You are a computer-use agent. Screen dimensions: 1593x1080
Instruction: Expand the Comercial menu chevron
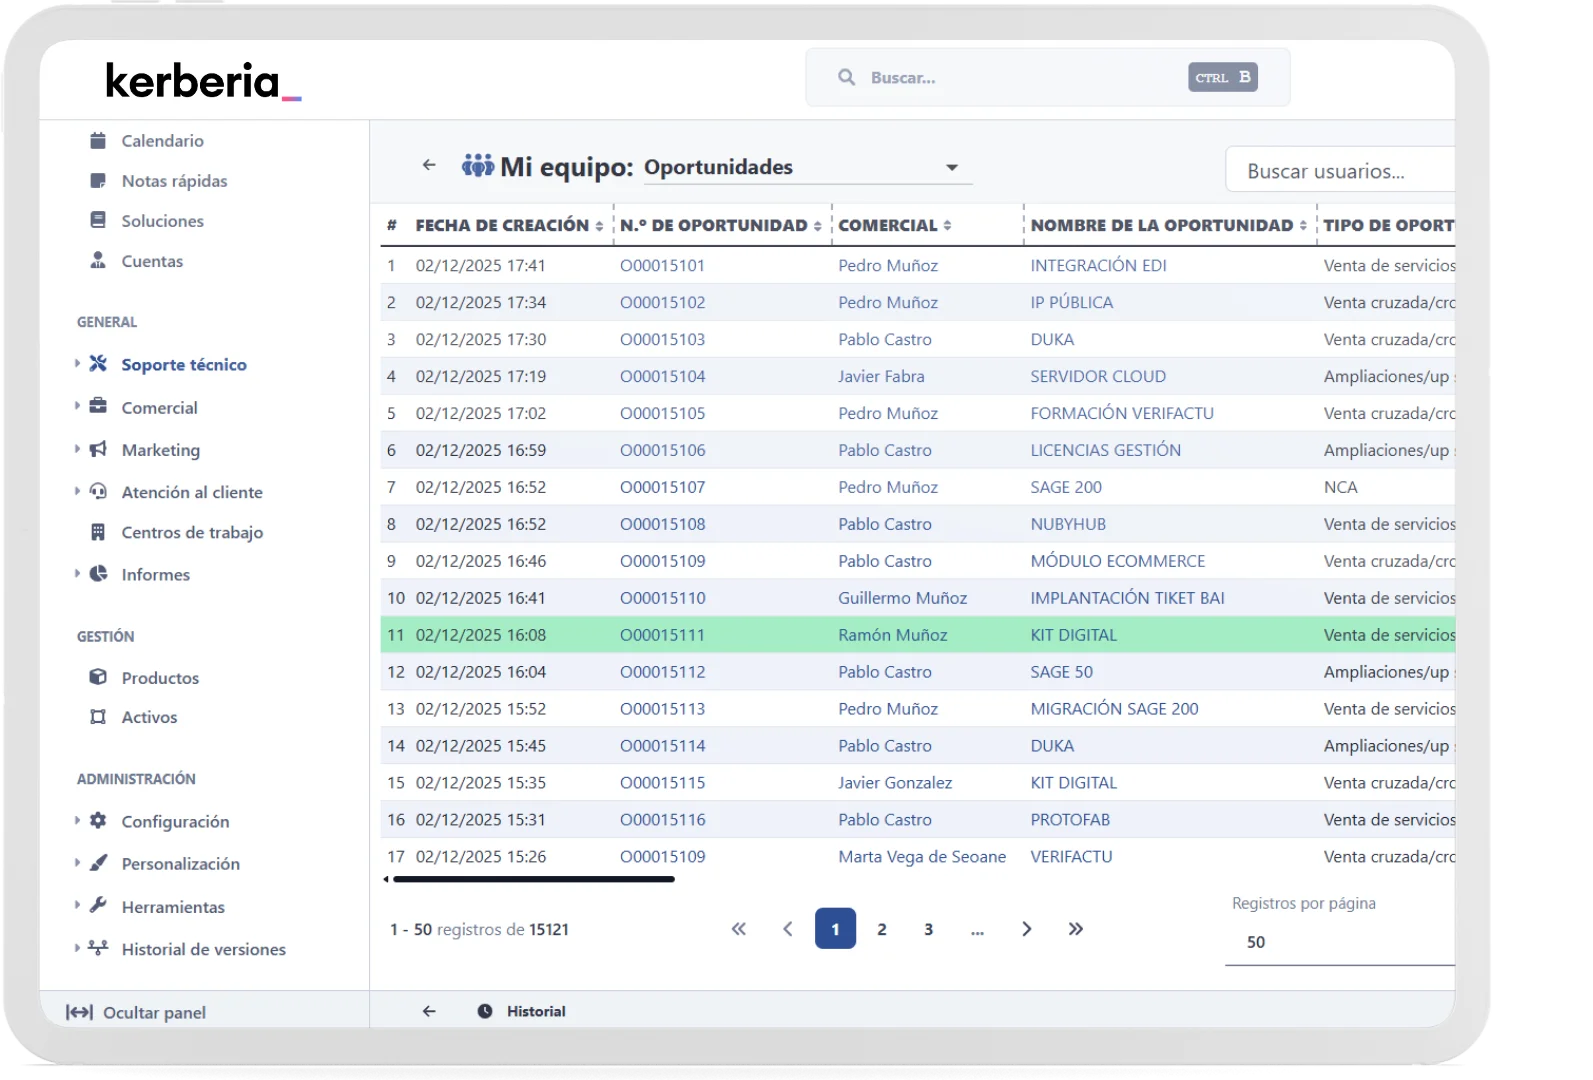click(77, 406)
